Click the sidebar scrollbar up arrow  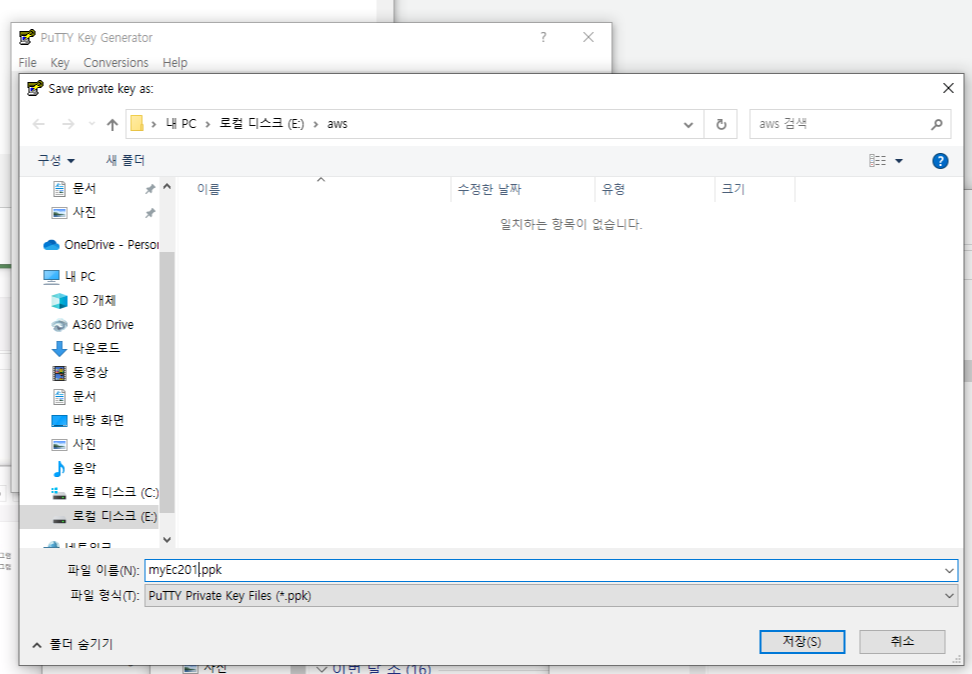[x=167, y=186]
